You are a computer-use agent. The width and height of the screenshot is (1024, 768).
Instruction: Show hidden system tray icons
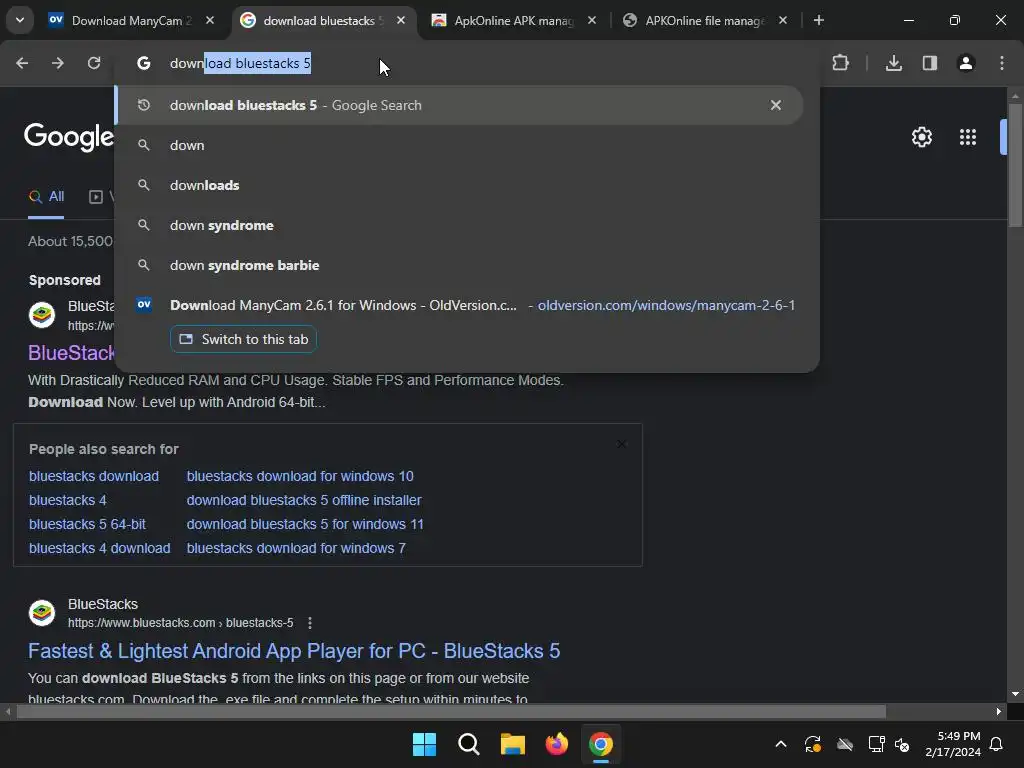pyautogui.click(x=780, y=744)
